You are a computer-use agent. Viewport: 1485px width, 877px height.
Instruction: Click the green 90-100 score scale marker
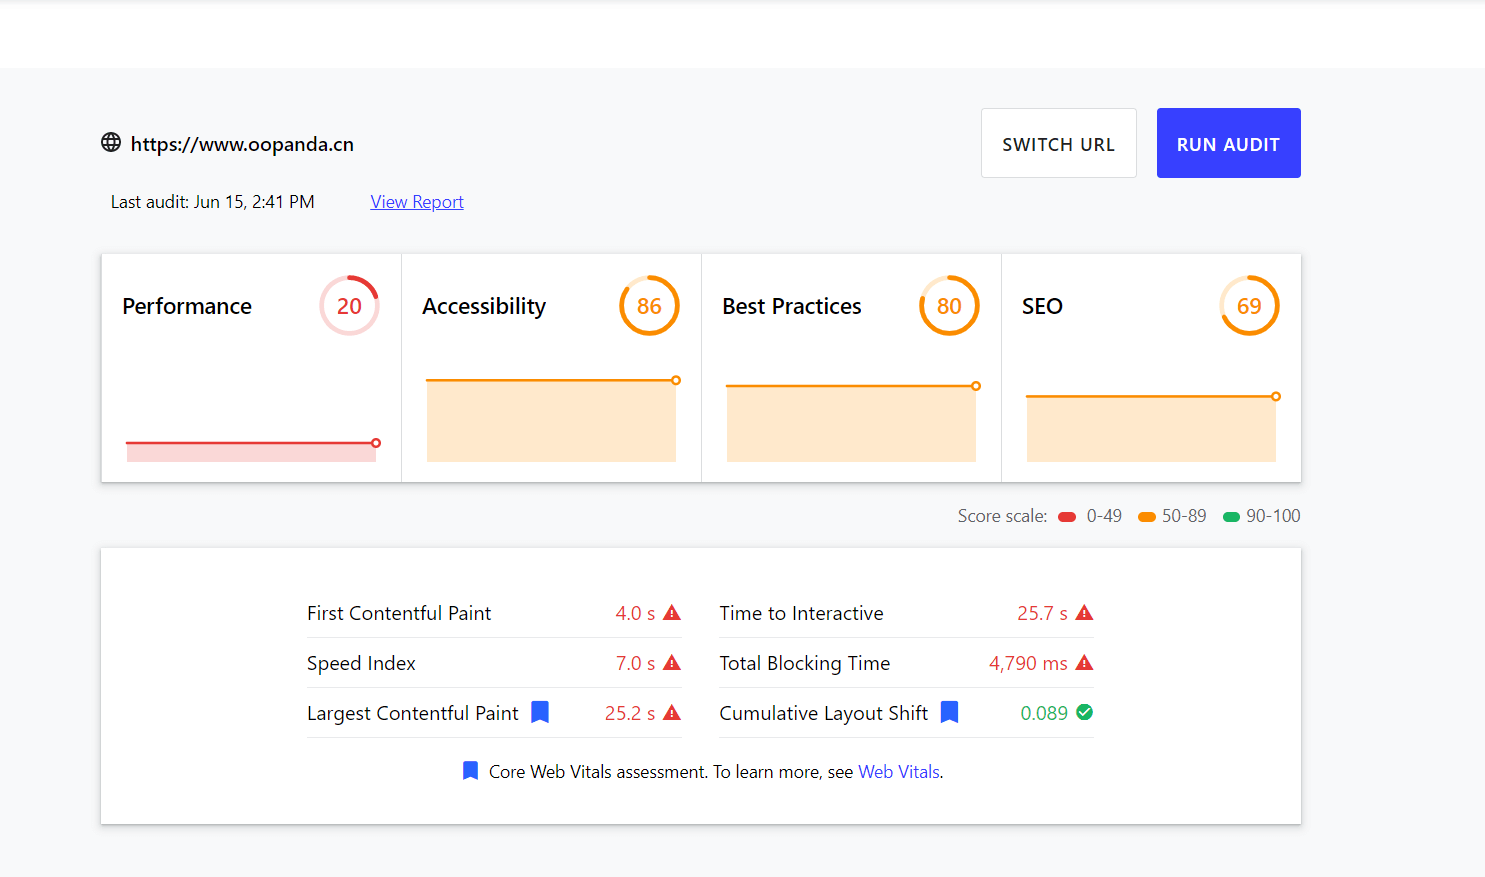point(1232,517)
